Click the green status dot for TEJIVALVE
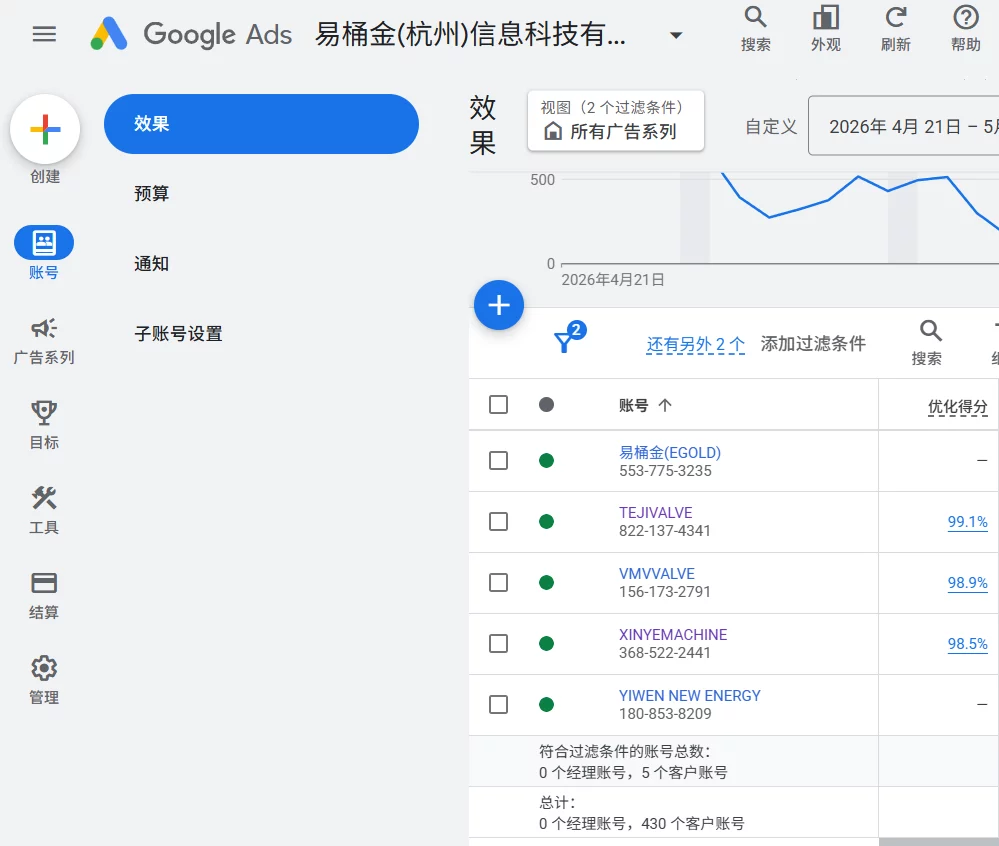The image size is (999, 846). click(x=546, y=522)
